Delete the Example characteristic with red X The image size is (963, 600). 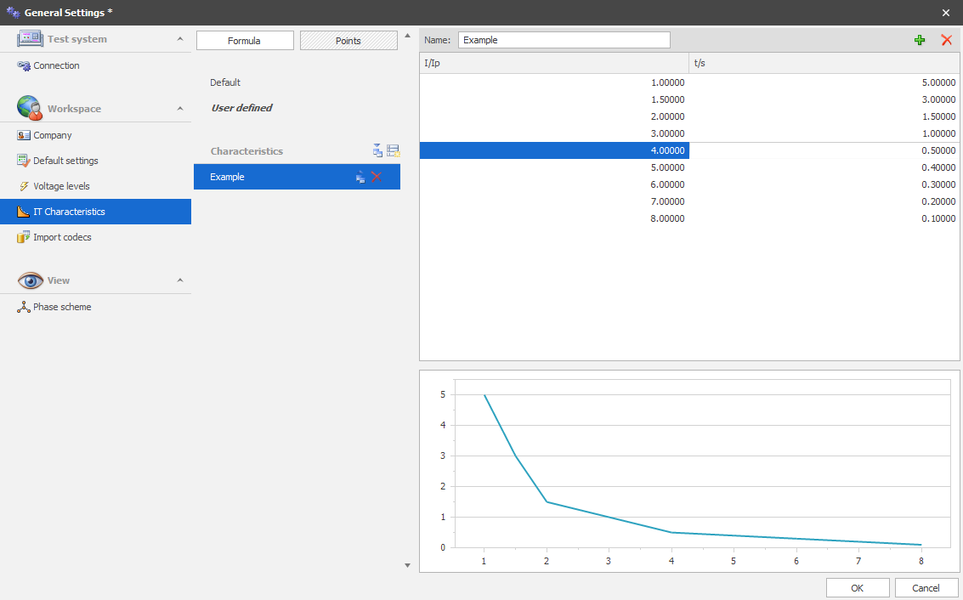tap(376, 177)
